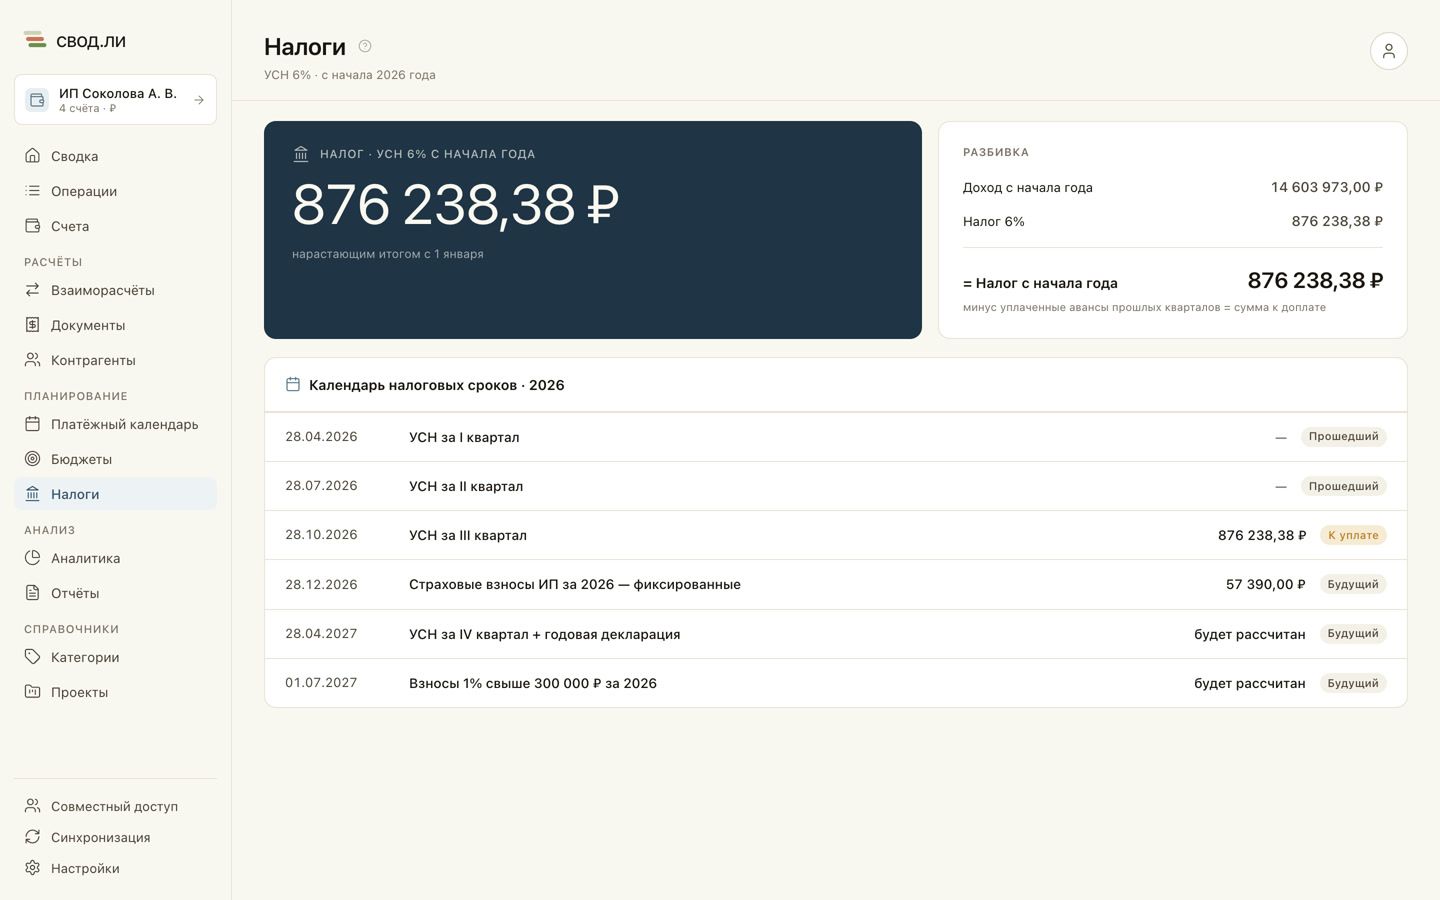Click the date 01.07.2027
The image size is (1440, 900).
pos(321,683)
